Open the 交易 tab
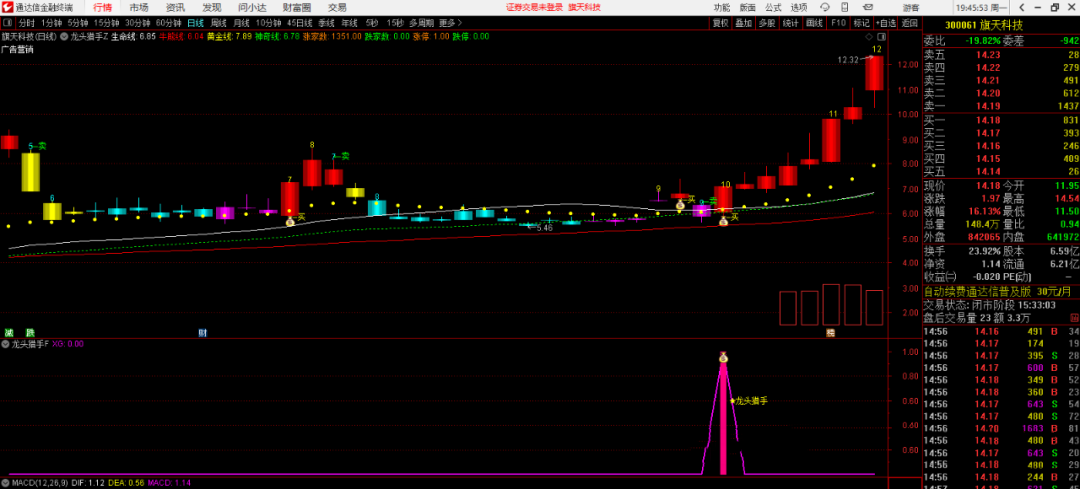 337,7
